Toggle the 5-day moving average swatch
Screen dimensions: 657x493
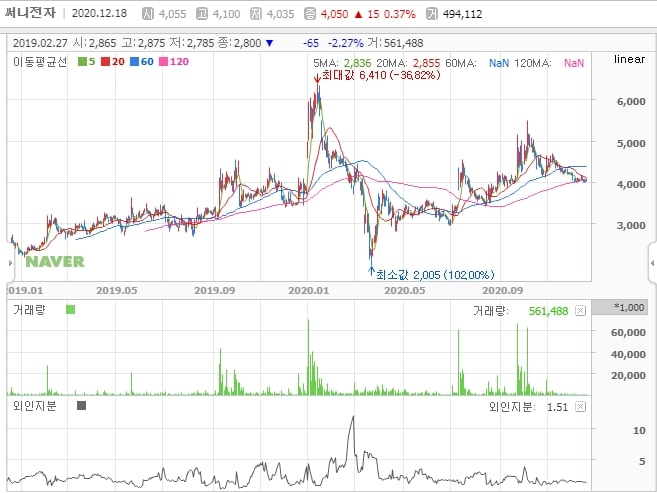83,62
